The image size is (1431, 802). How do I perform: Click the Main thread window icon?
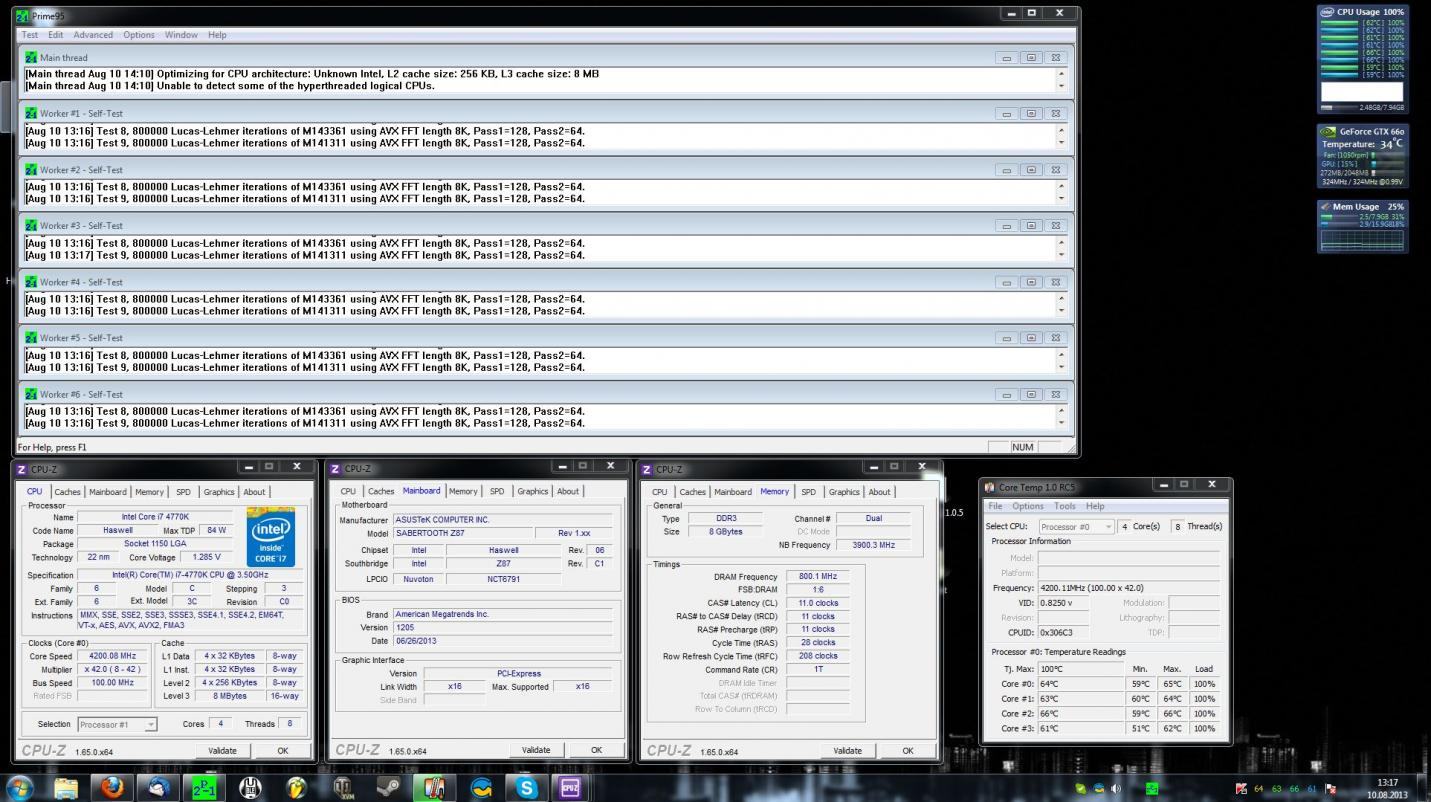pyautogui.click(x=31, y=57)
